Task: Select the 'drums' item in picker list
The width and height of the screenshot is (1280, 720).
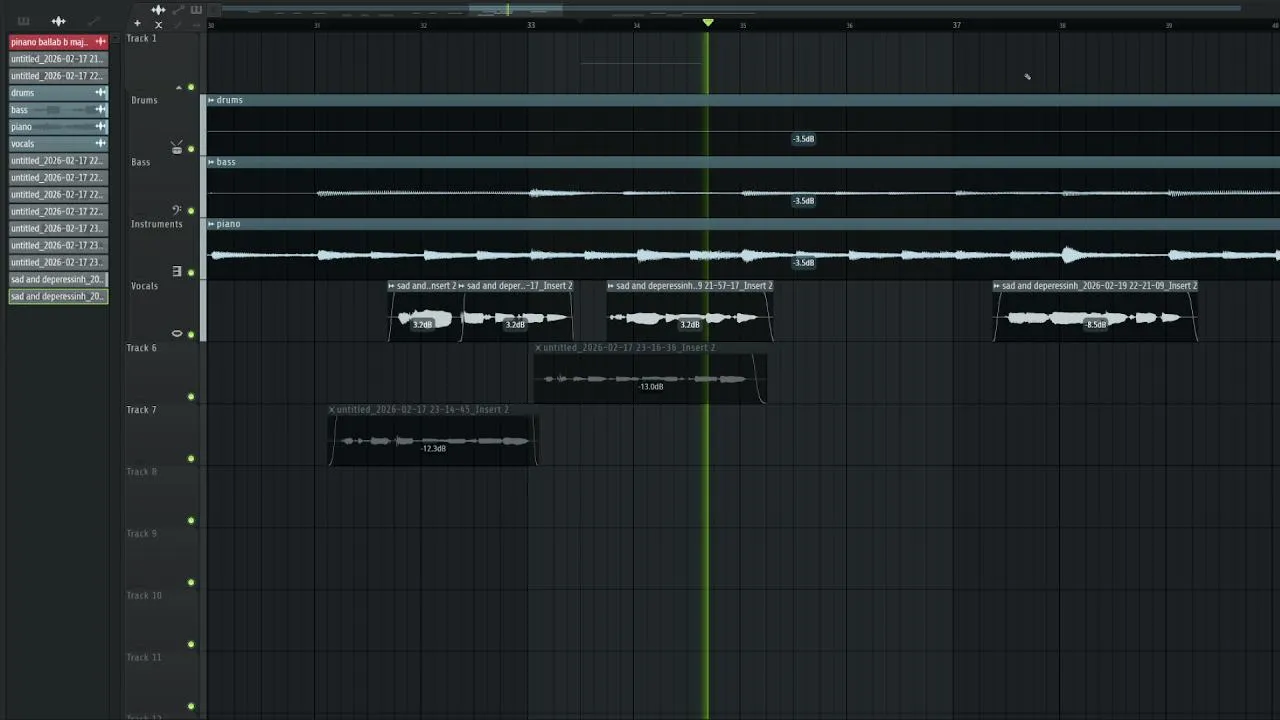Action: (58, 93)
